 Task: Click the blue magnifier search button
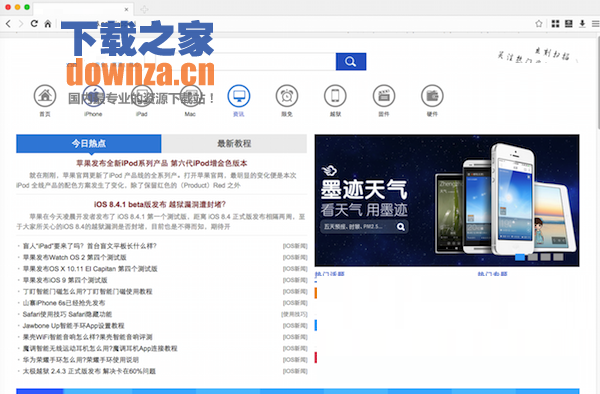[351, 62]
